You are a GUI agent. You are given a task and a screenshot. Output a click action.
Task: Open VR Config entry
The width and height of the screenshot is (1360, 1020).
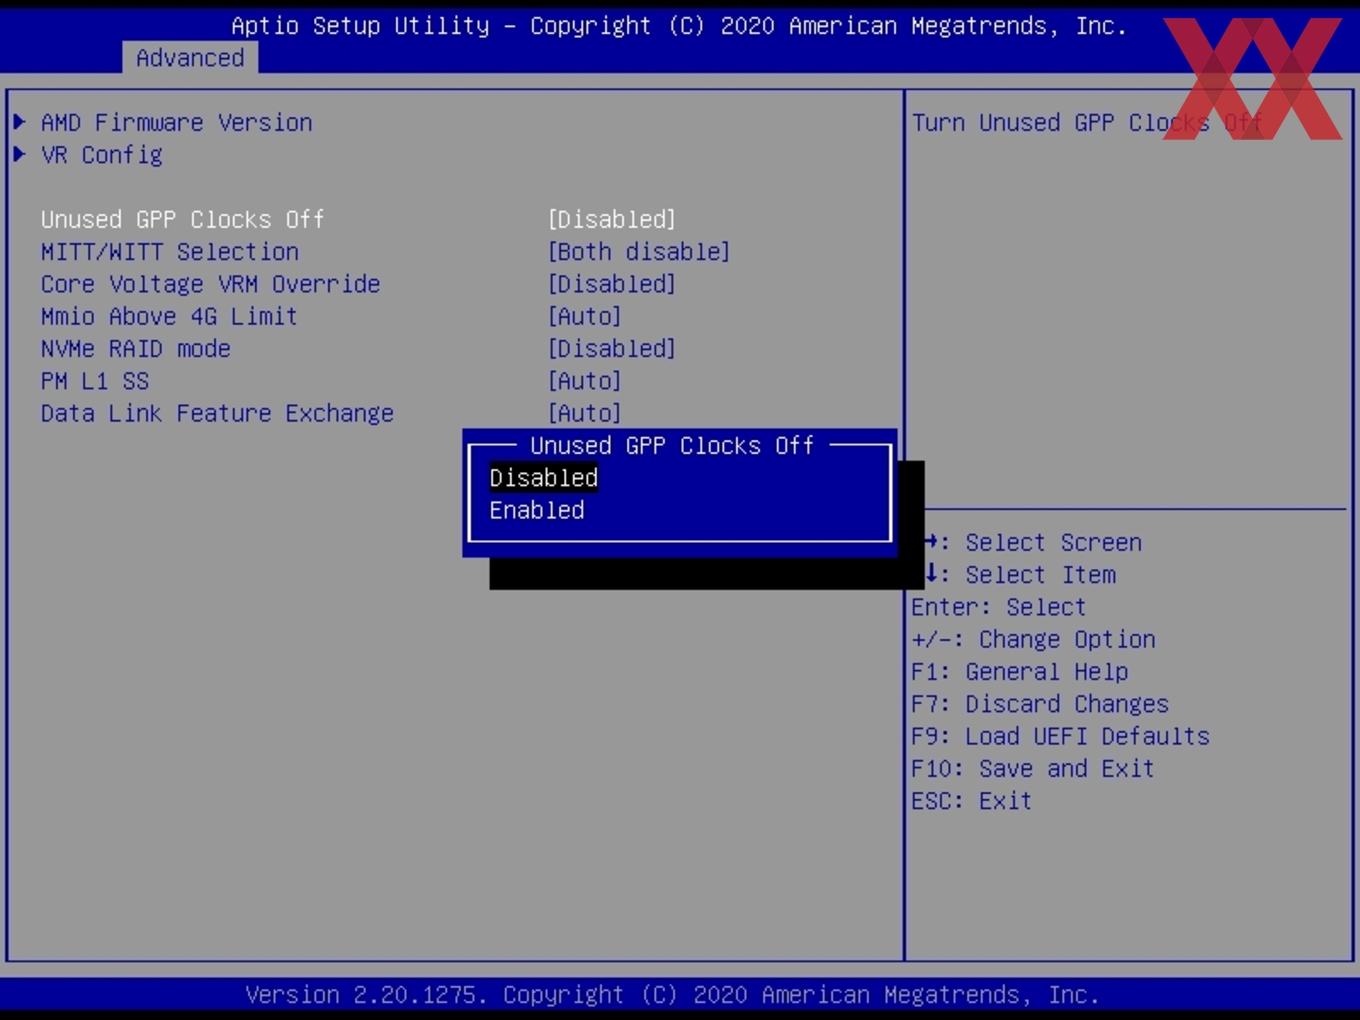tap(101, 155)
